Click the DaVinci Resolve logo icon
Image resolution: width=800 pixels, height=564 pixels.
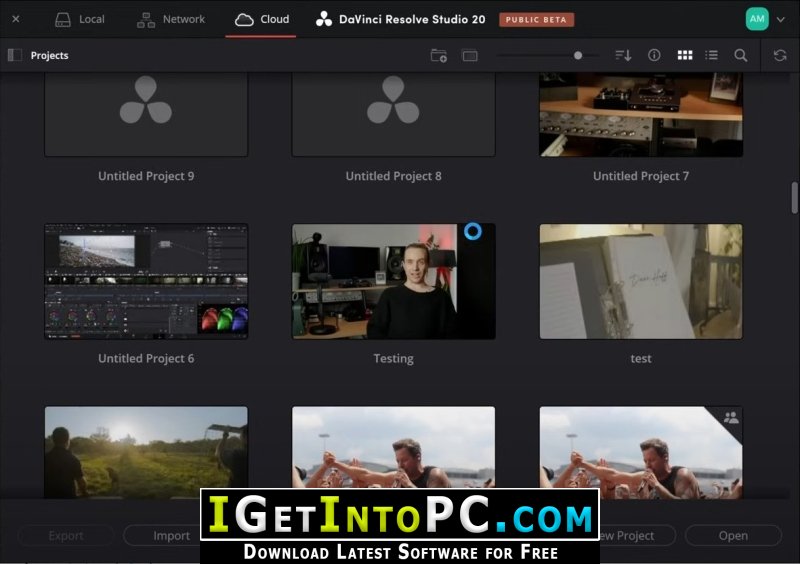pyautogui.click(x=323, y=19)
